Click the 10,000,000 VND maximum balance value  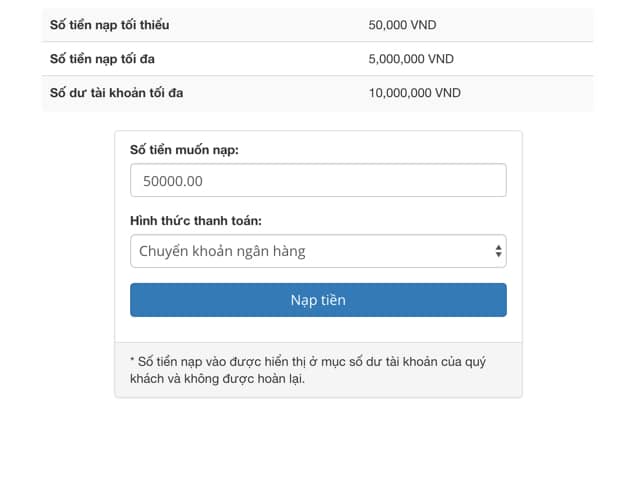click(414, 93)
